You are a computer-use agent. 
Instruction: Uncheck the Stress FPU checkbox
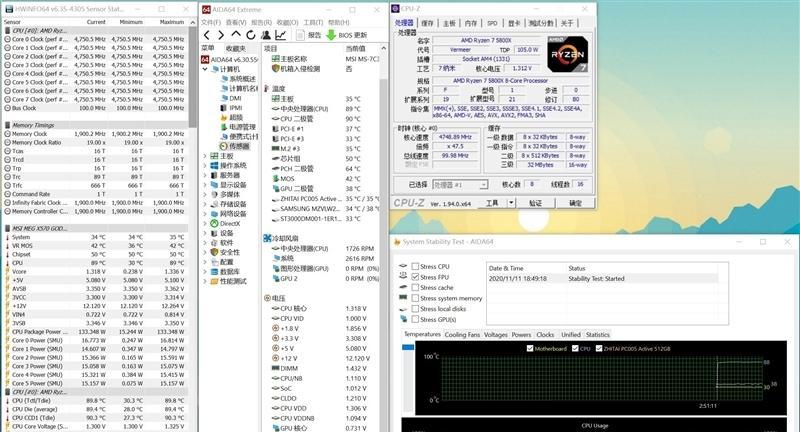tap(415, 277)
